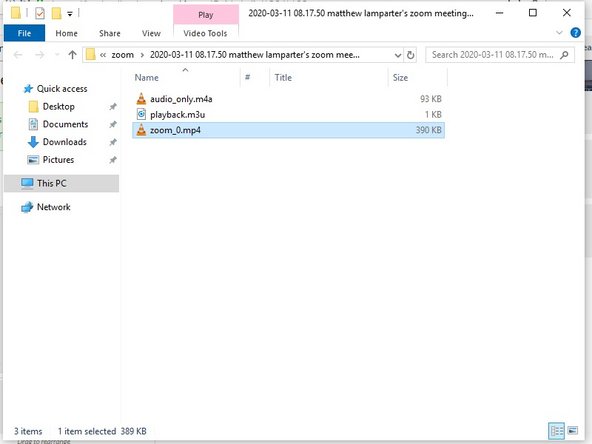Screen dimensions: 592x444
Task: Maximize the File Explorer window
Action: coord(533,13)
